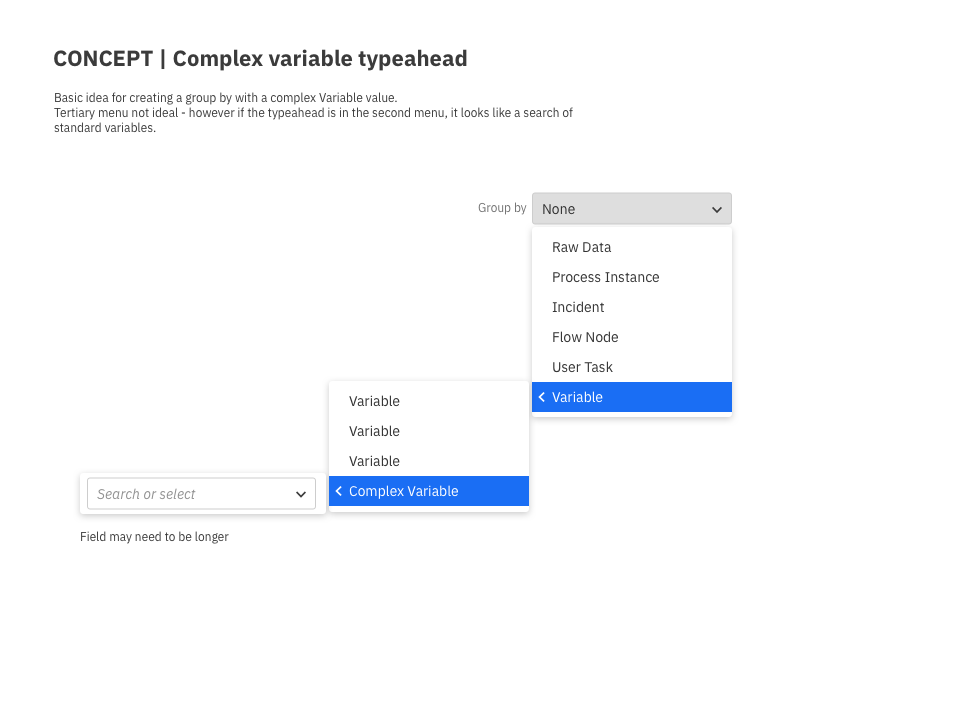The height and width of the screenshot is (709, 976).
Task: Select the third Variable option in the submenu
Action: 374,461
